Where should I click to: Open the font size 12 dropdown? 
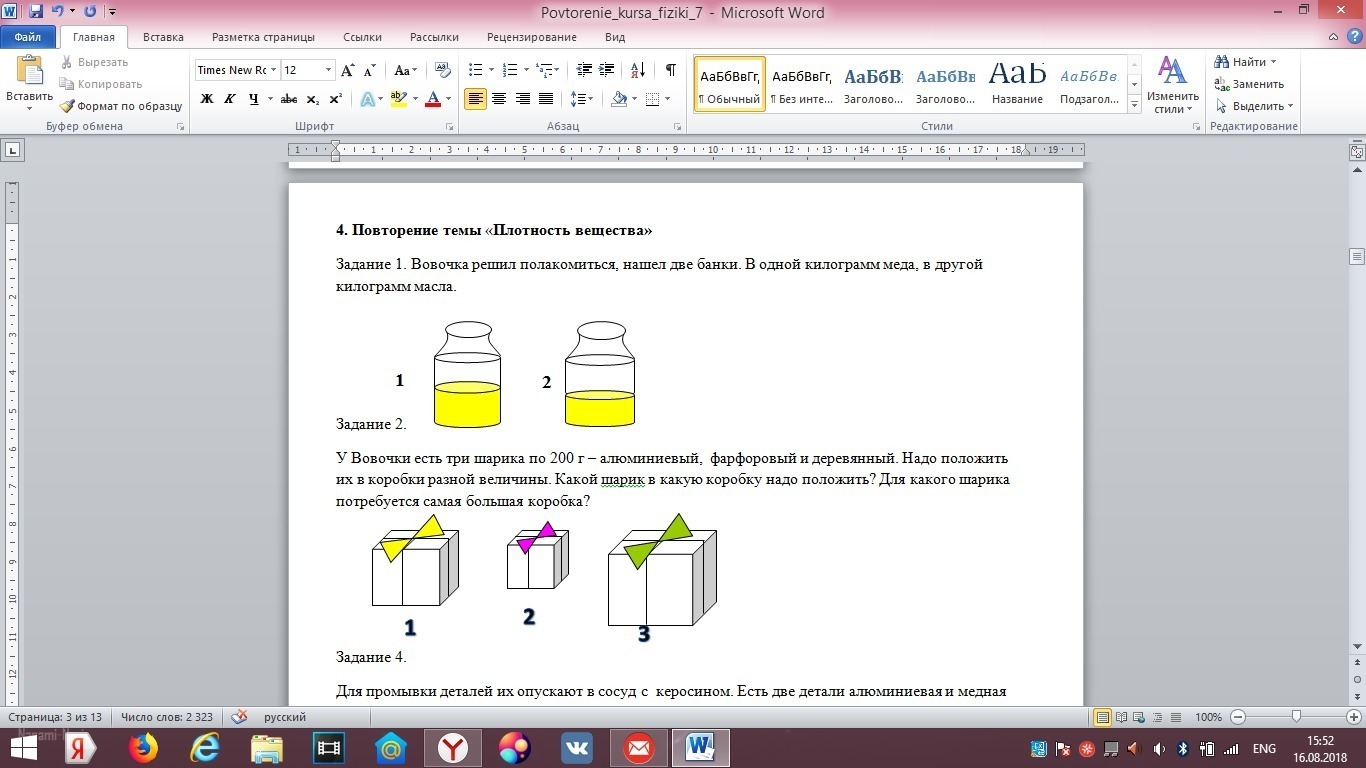[x=328, y=70]
